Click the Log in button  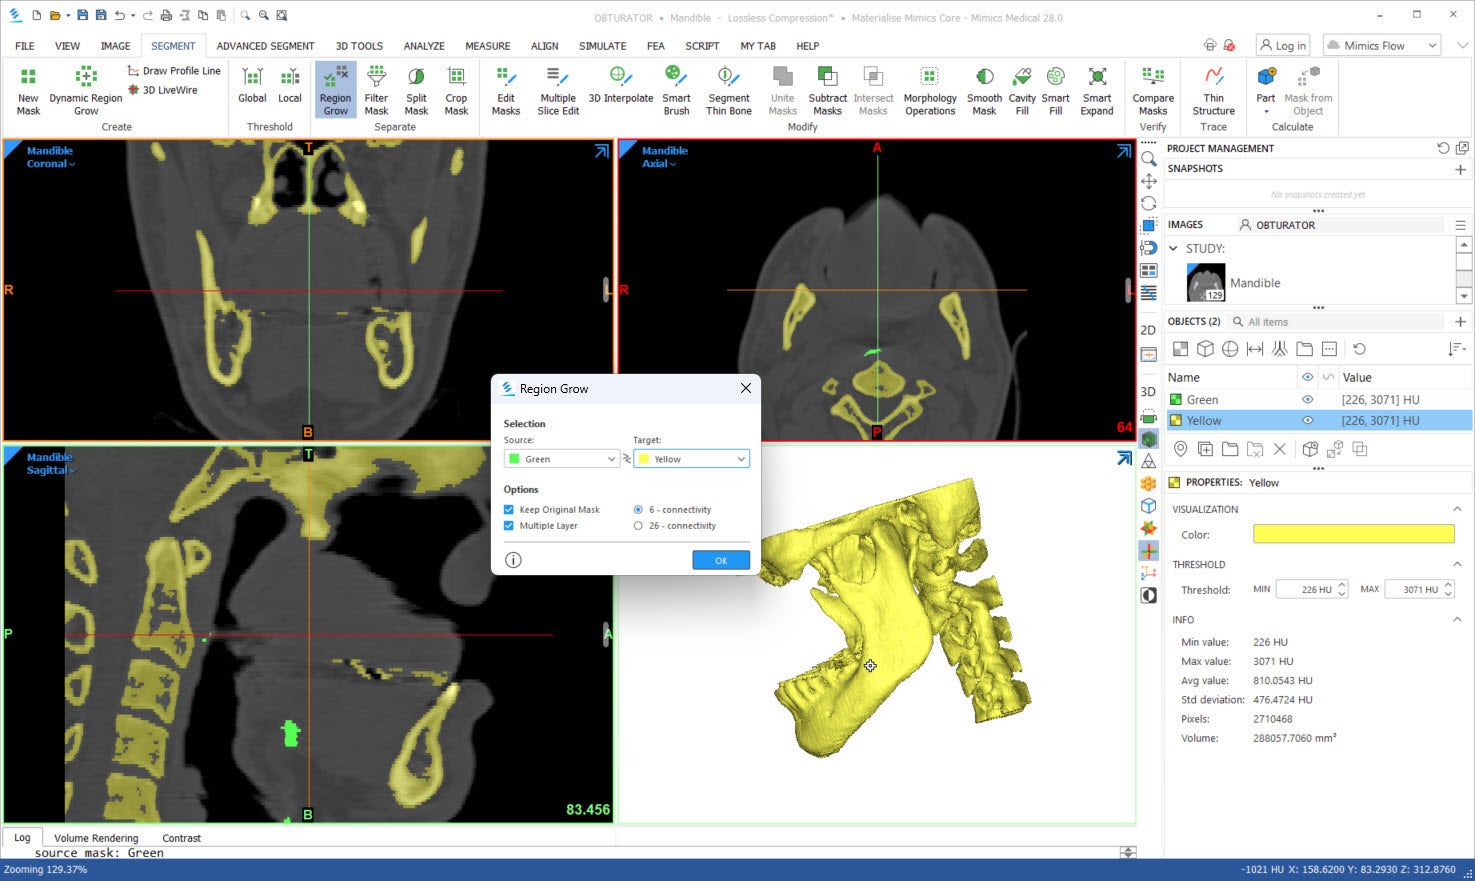click(1282, 46)
